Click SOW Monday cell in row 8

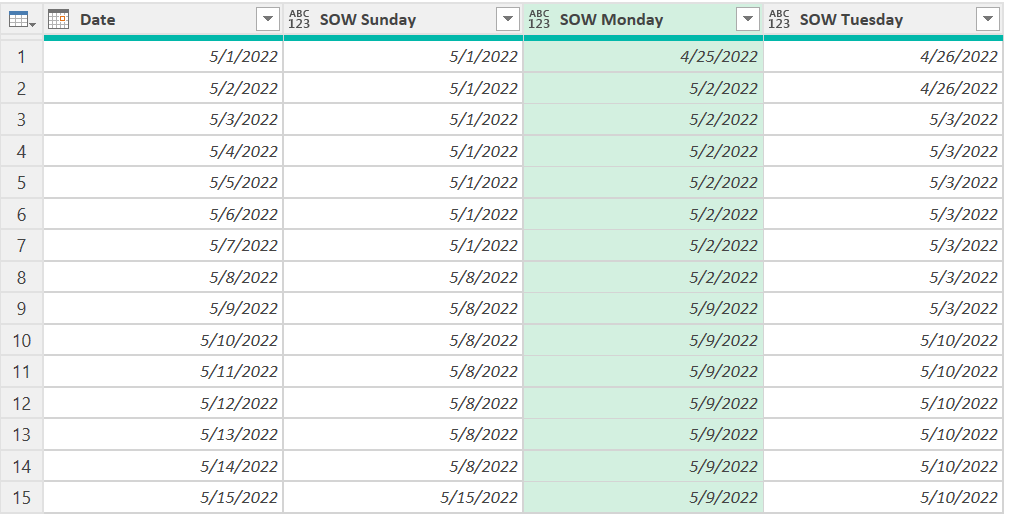pyautogui.click(x=643, y=277)
